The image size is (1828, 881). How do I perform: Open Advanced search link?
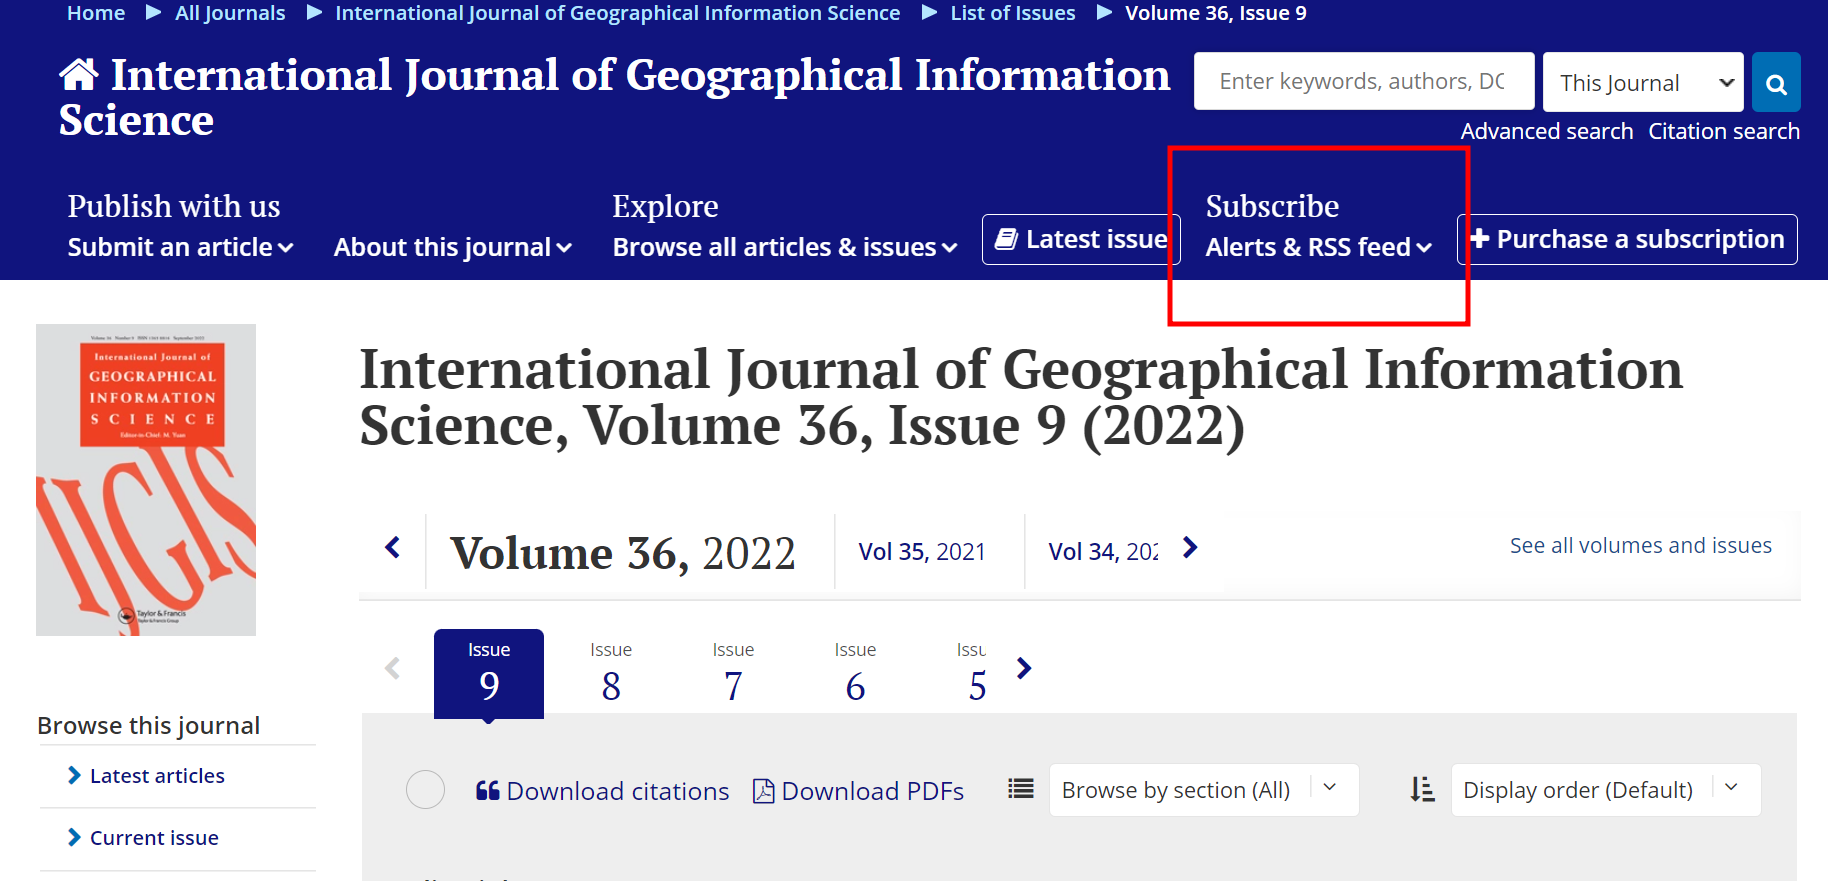pyautogui.click(x=1546, y=131)
